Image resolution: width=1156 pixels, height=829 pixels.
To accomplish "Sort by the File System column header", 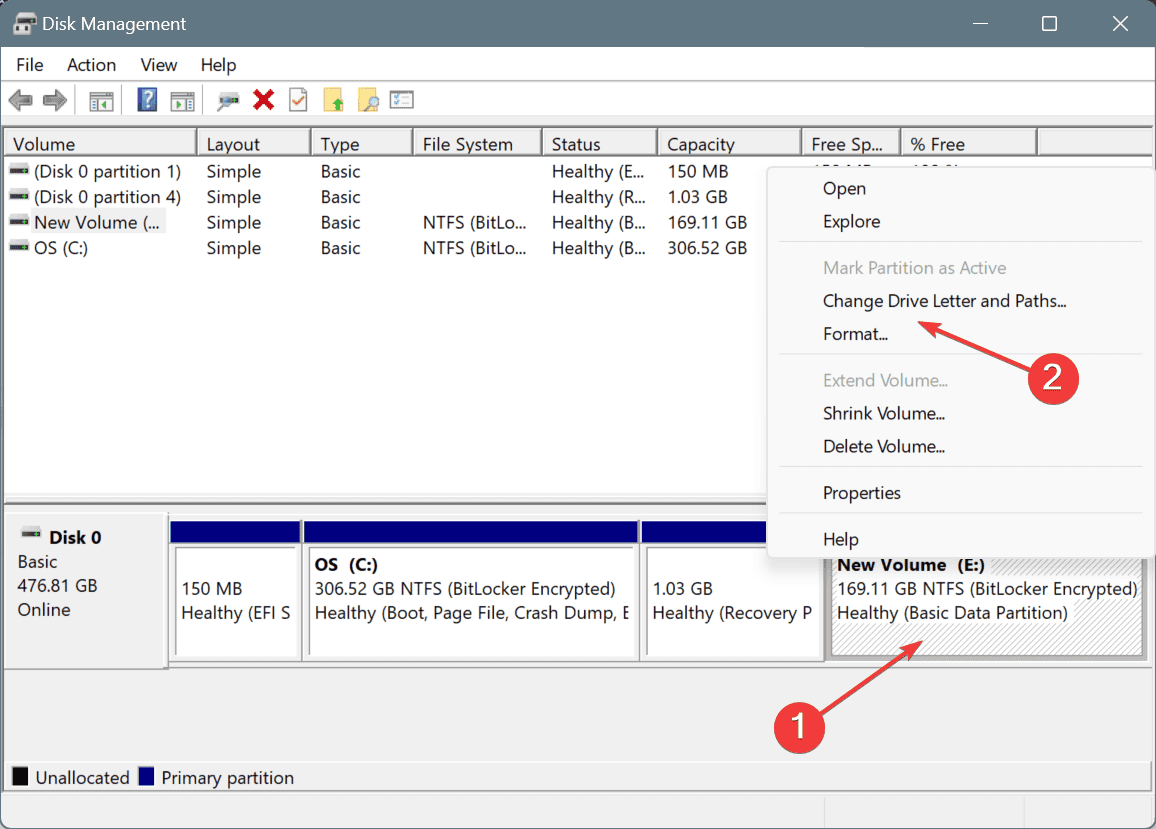I will 477,144.
